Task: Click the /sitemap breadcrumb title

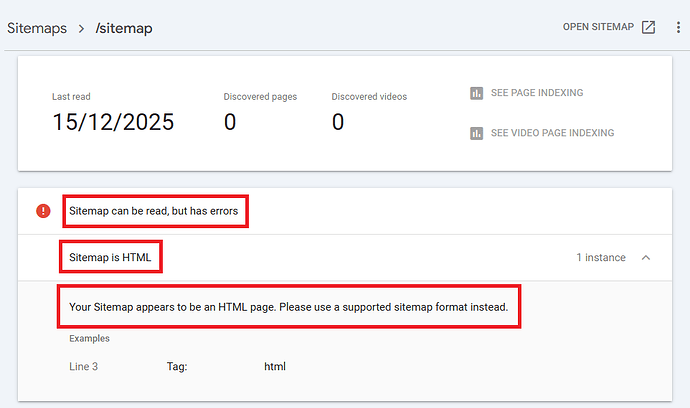Action: [x=124, y=28]
